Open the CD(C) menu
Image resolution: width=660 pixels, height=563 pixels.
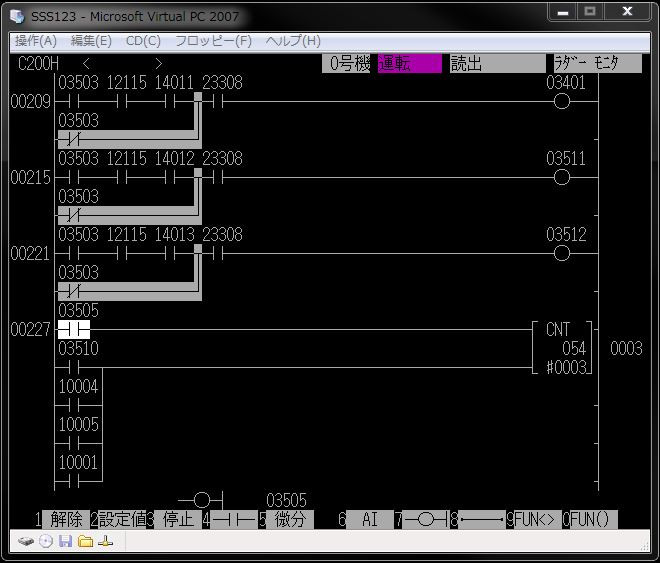tap(143, 41)
